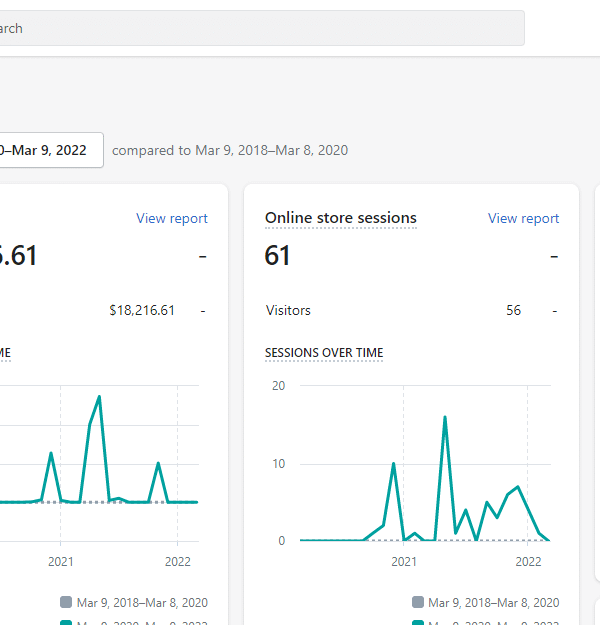The height and width of the screenshot is (625, 600).
Task: Click the tallest peak in sessions chart
Action: 444,417
